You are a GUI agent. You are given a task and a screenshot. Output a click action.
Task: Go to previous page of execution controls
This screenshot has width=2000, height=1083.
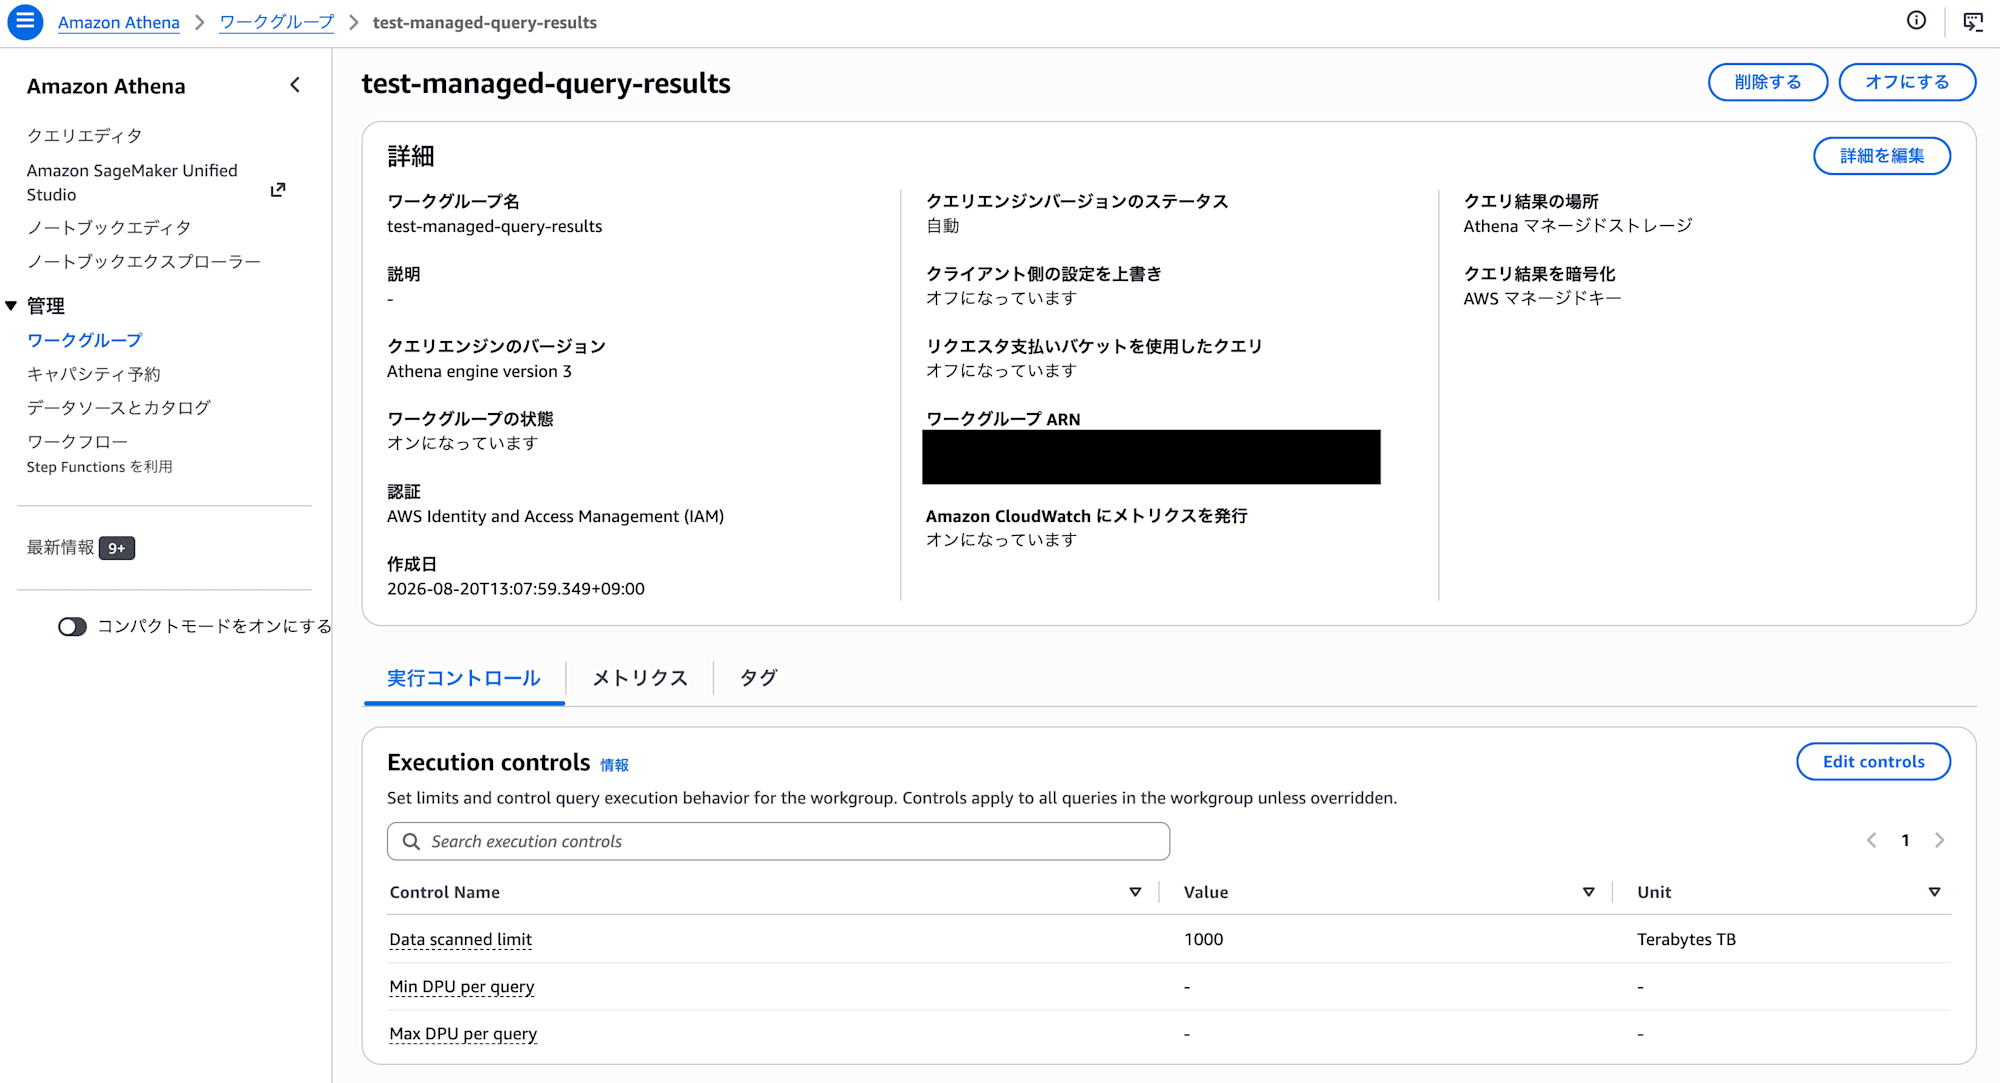(x=1872, y=841)
